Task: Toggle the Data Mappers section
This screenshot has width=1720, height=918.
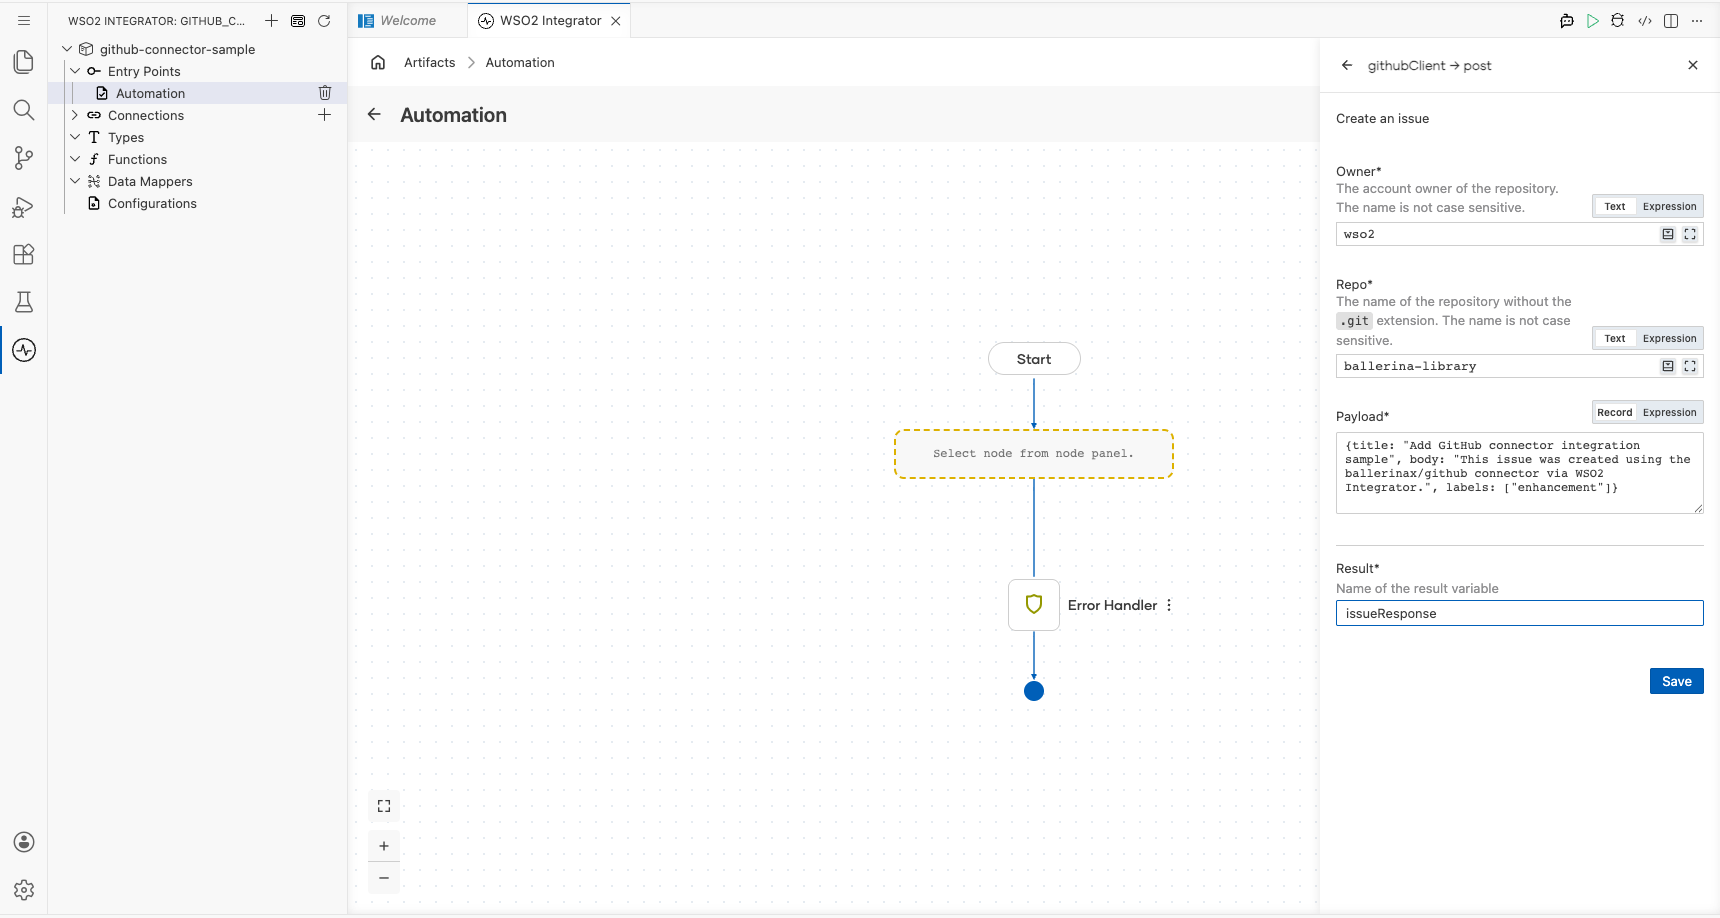Action: click(75, 181)
